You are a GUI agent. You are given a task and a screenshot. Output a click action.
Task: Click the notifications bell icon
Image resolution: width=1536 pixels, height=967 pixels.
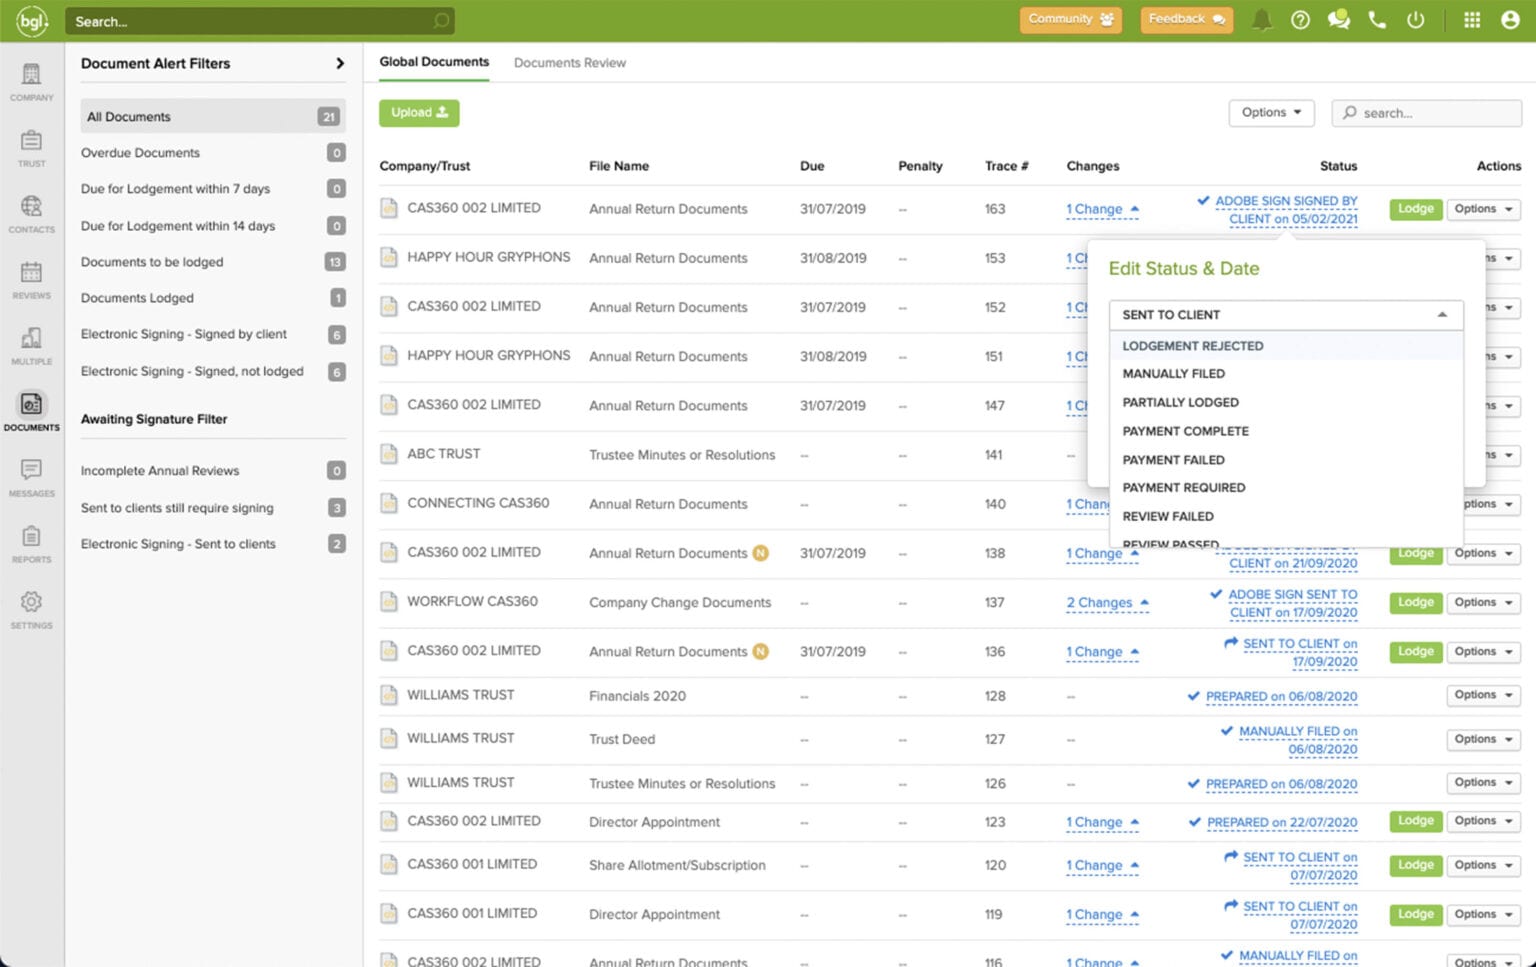pyautogui.click(x=1262, y=20)
